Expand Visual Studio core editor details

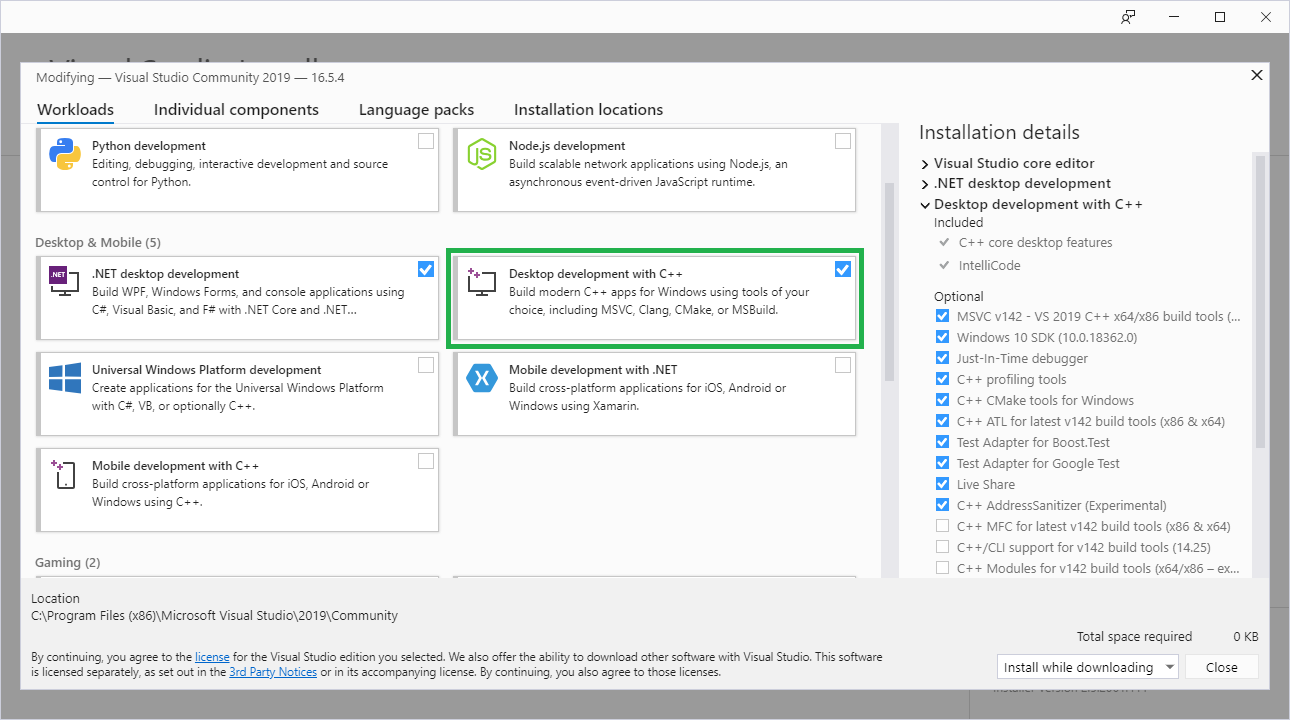(924, 163)
